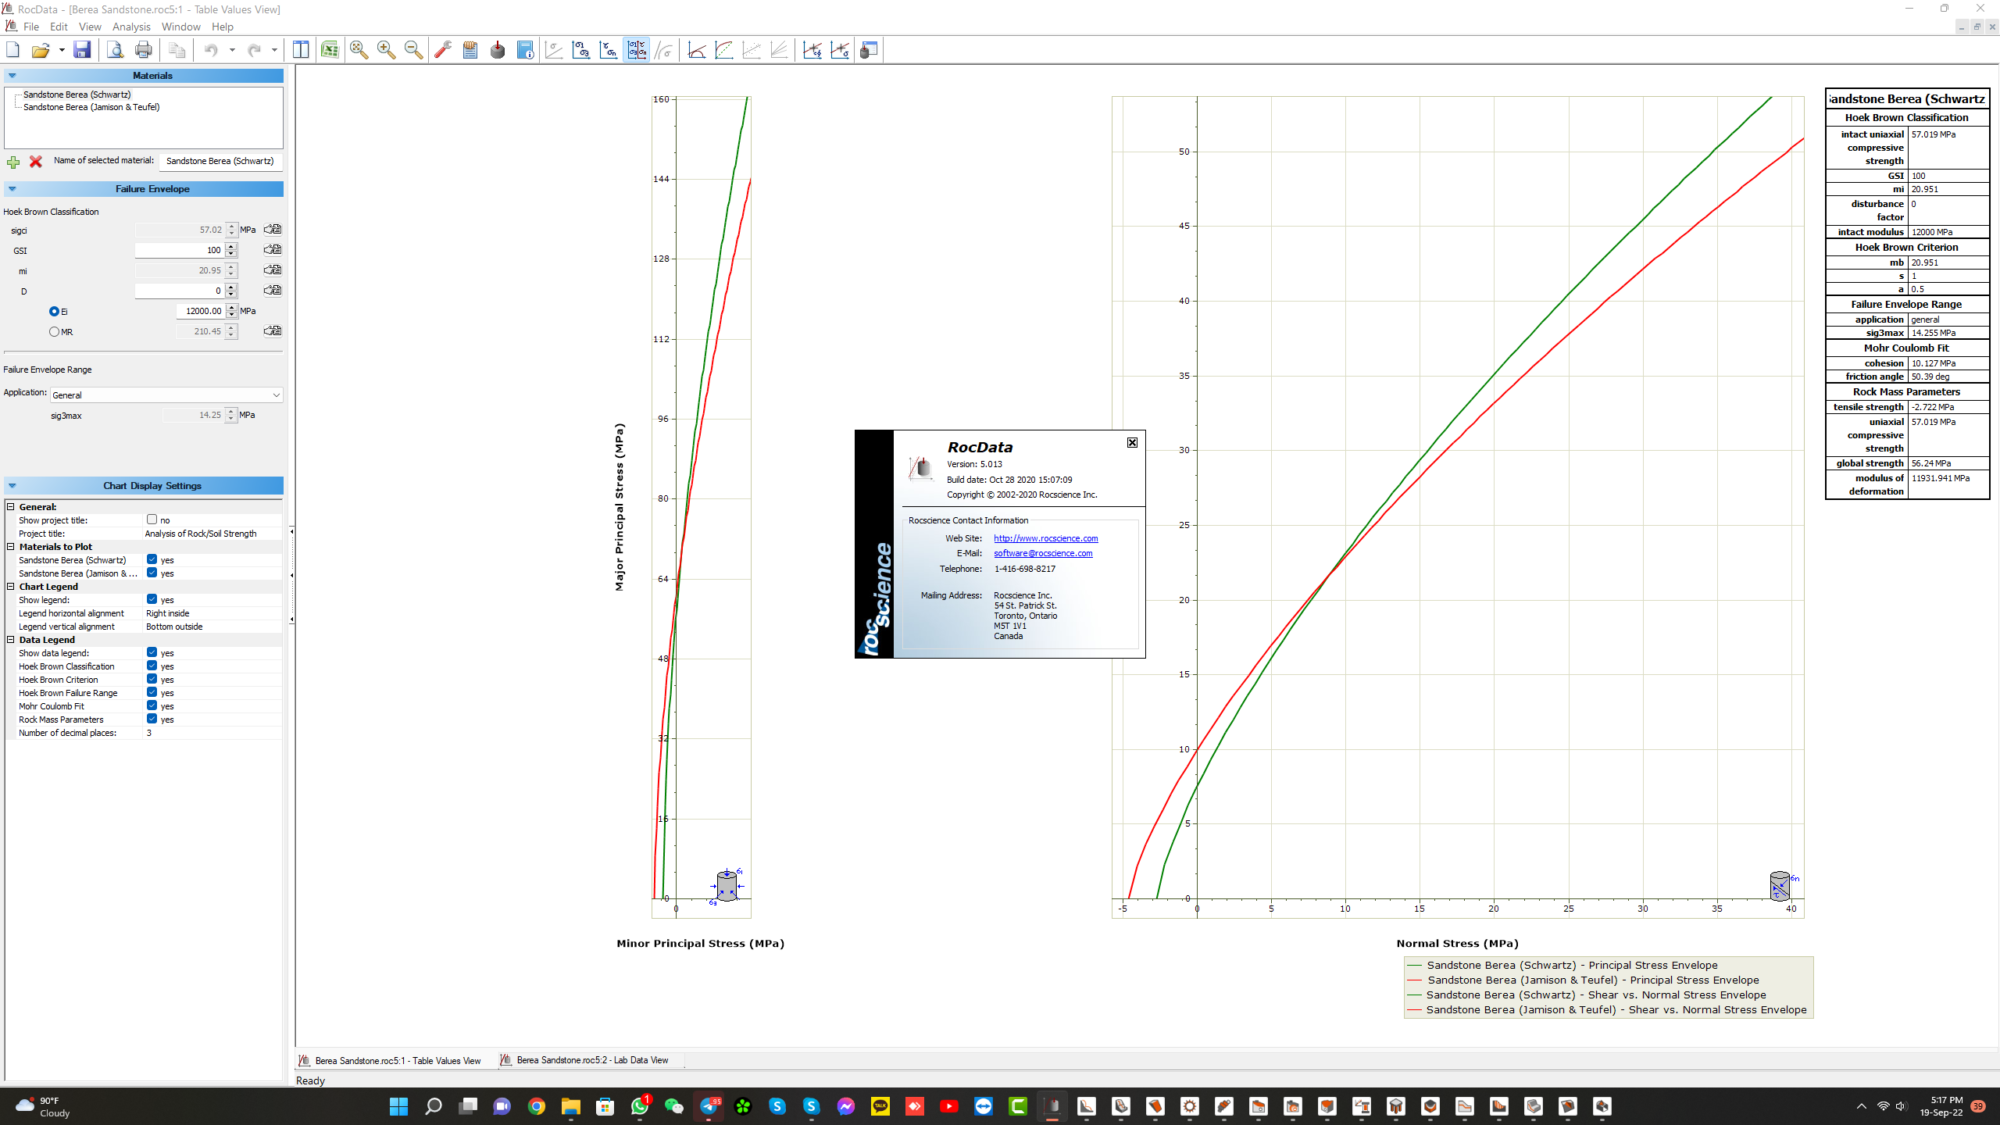Open the www.rocscience.com website link

(x=1045, y=538)
